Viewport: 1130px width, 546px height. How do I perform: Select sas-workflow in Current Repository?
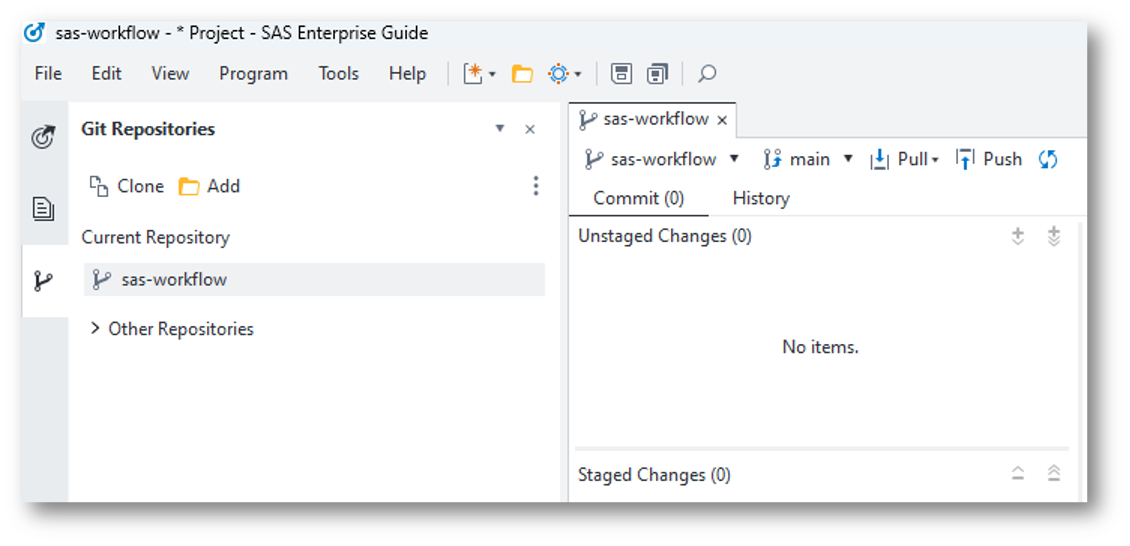(174, 280)
